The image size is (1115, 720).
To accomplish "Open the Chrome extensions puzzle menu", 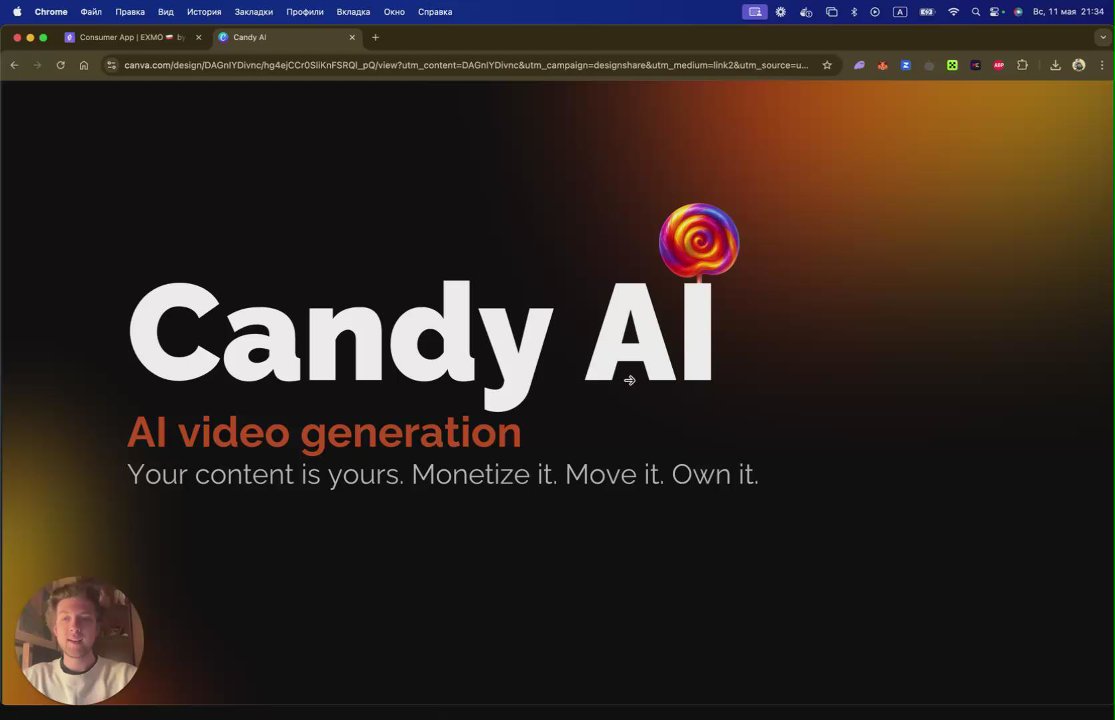I will pos(1023,65).
